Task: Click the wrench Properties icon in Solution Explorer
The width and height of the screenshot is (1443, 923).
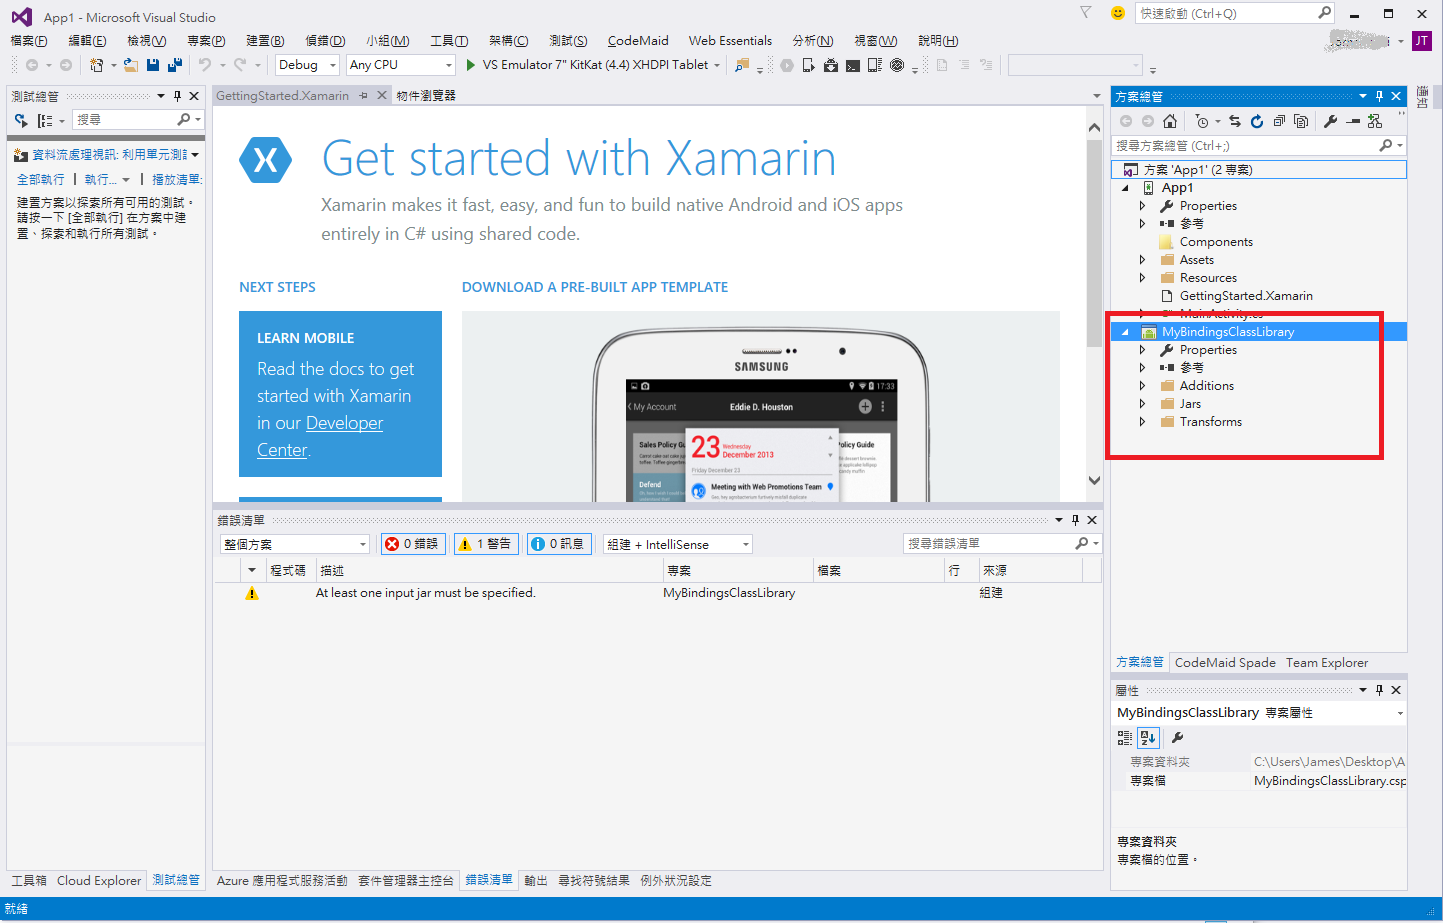Action: click(1331, 121)
